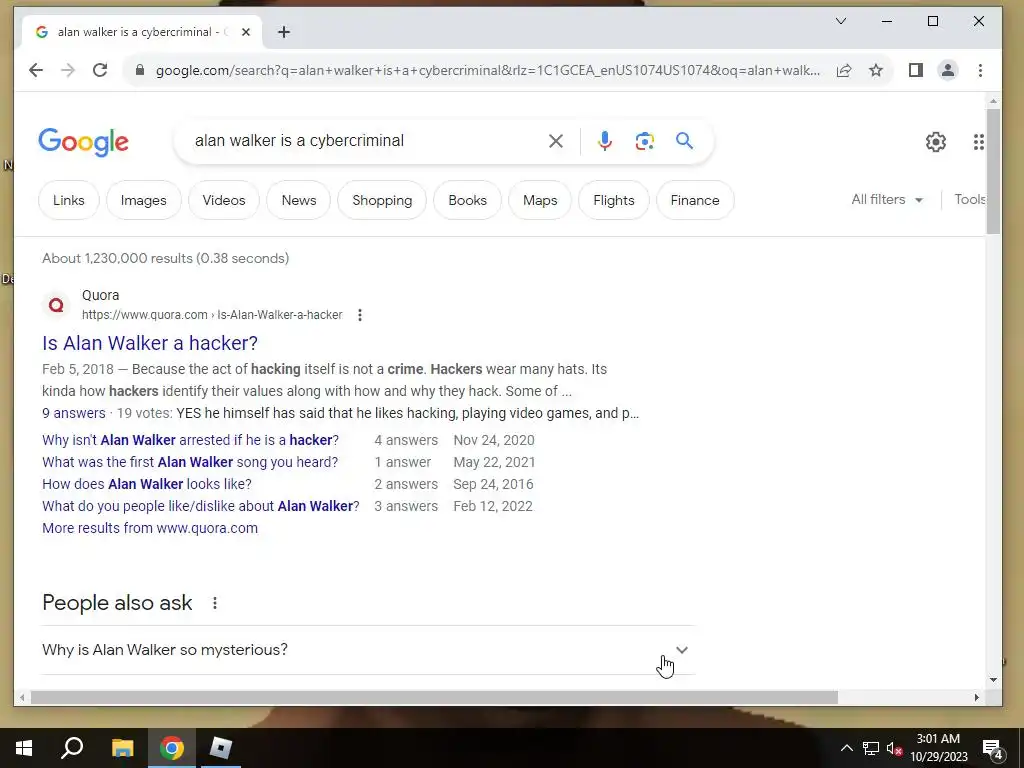
Task: Filter results by Links
Action: pyautogui.click(x=69, y=200)
